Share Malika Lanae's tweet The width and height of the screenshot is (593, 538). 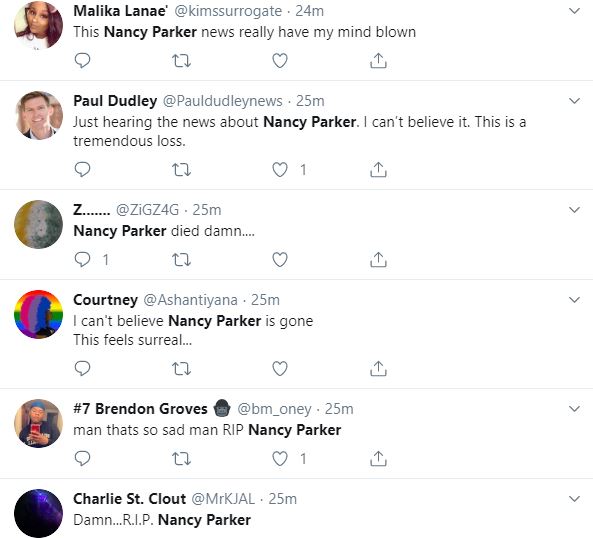click(x=378, y=60)
